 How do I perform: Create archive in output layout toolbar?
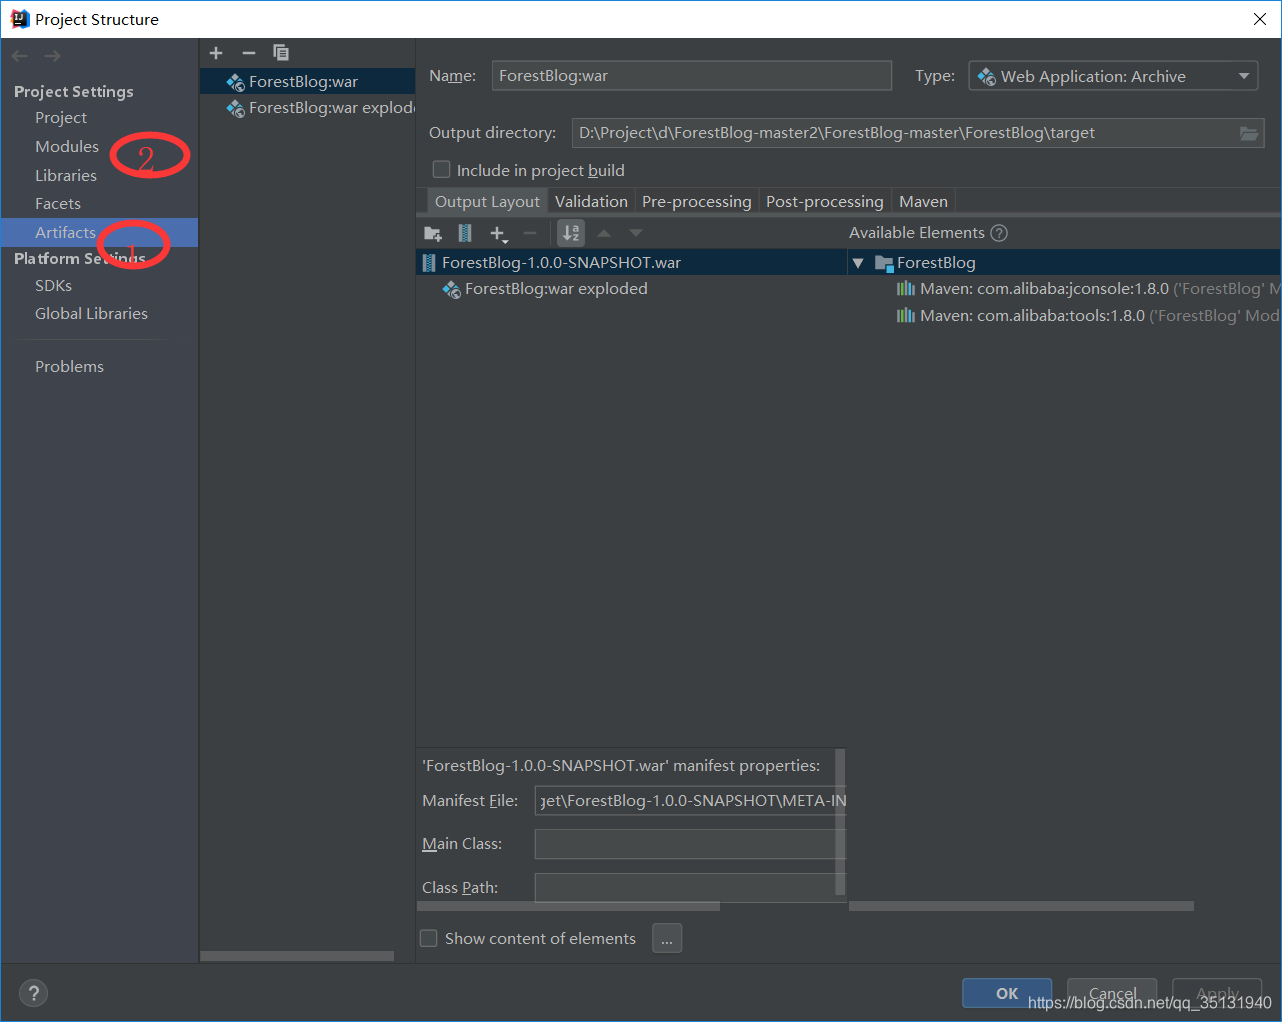pyautogui.click(x=465, y=233)
